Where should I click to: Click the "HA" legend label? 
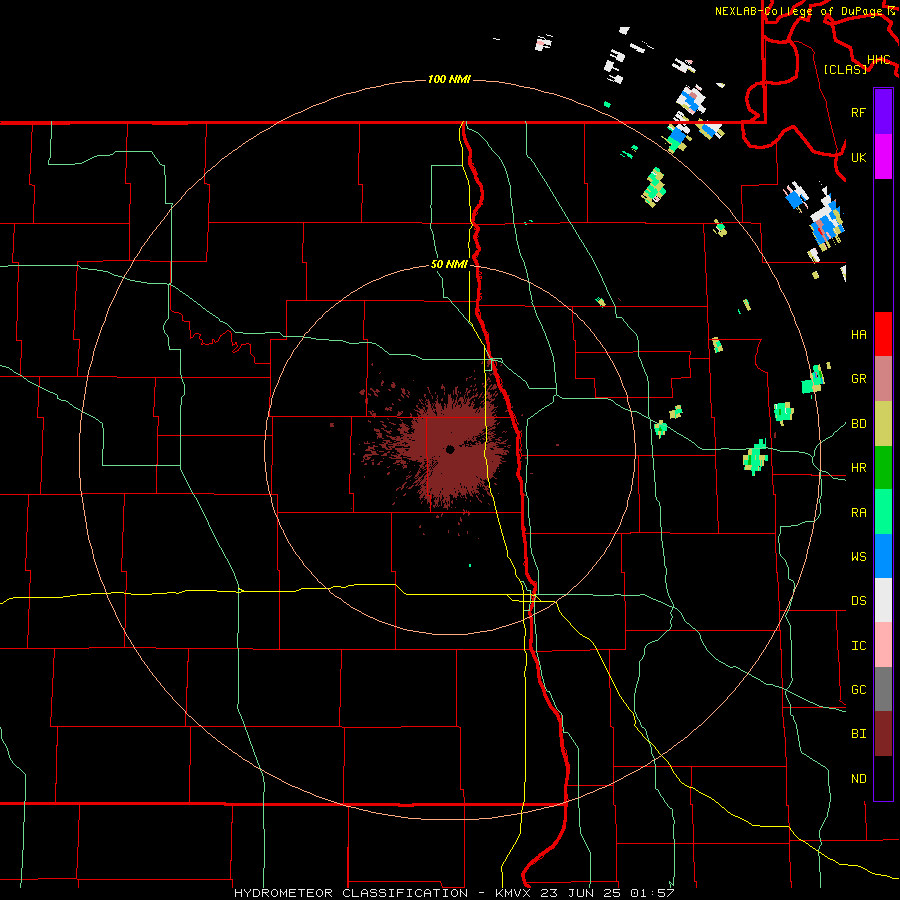click(x=858, y=334)
